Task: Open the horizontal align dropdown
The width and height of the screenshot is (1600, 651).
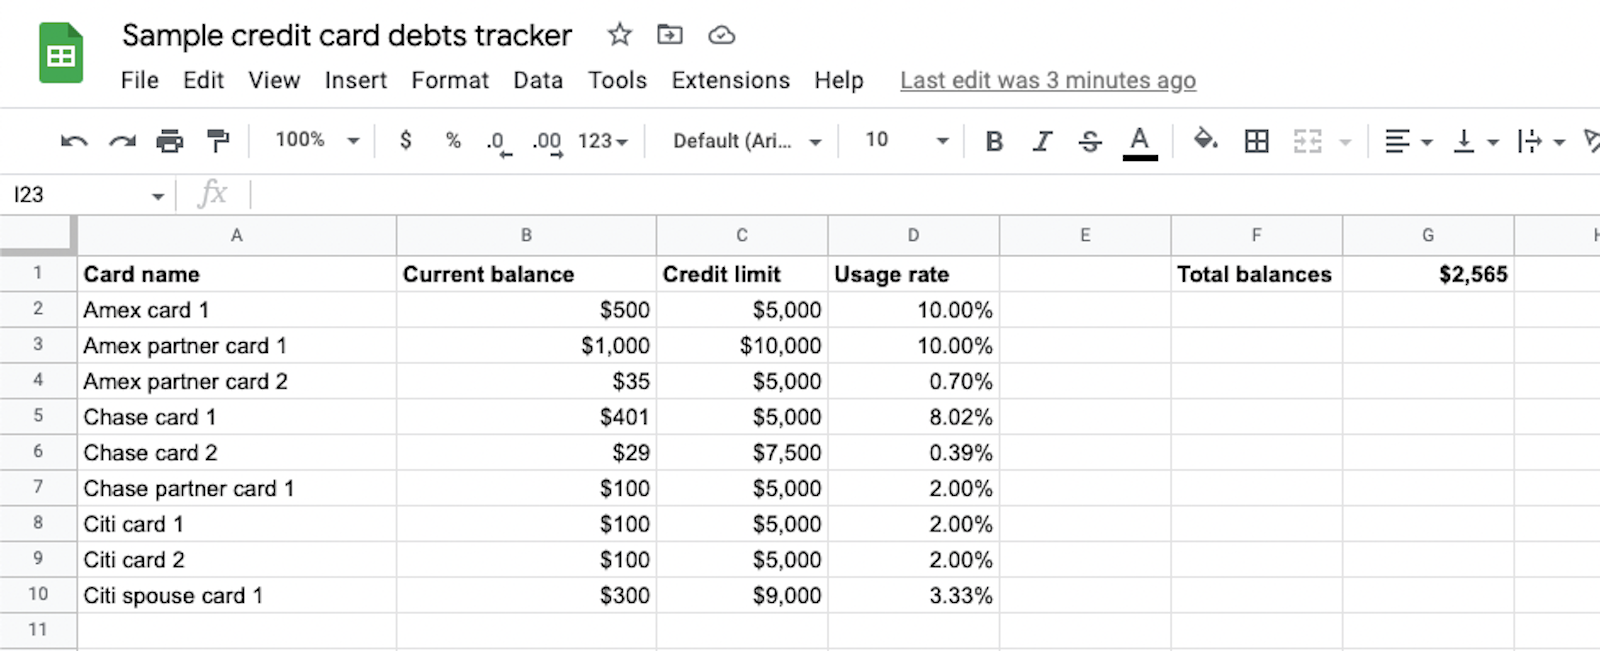Action: pyautogui.click(x=1409, y=141)
